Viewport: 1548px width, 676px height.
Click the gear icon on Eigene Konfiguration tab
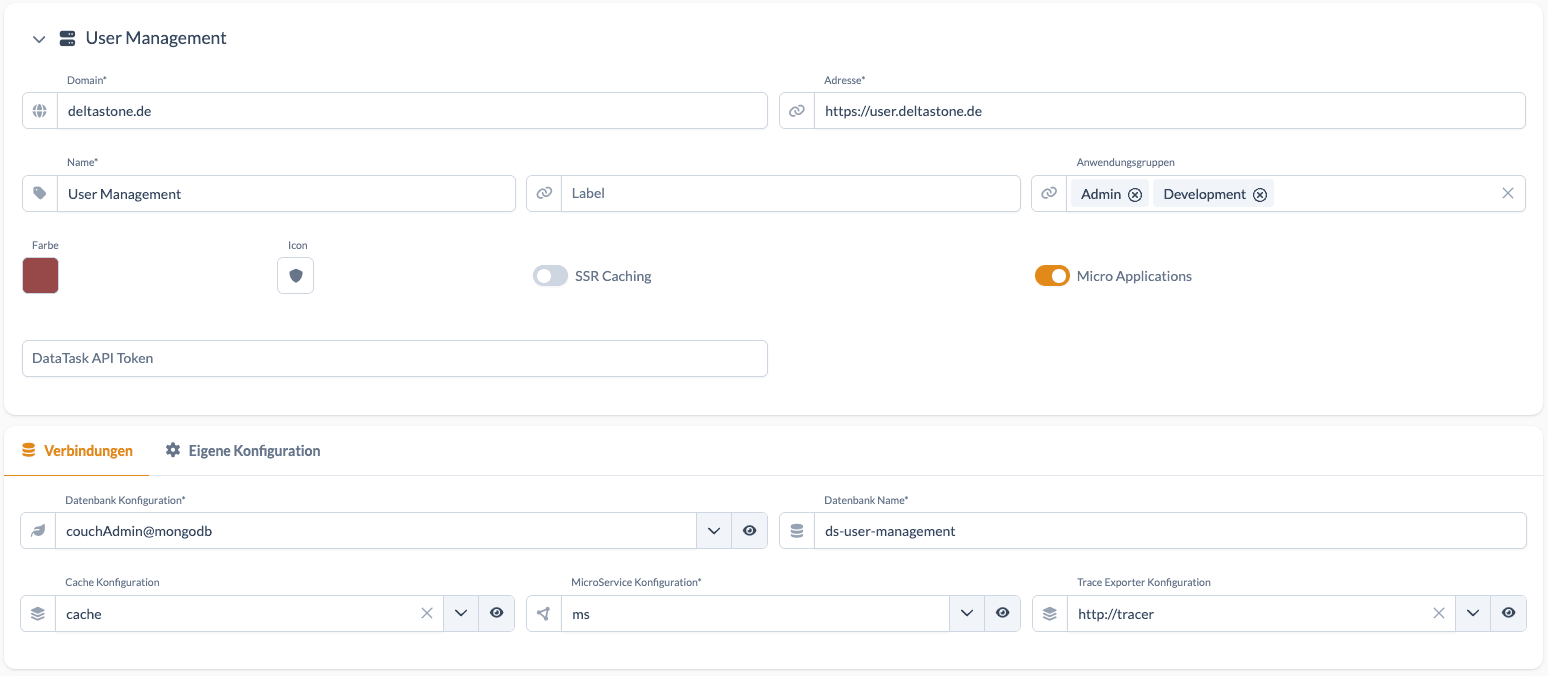tap(173, 451)
